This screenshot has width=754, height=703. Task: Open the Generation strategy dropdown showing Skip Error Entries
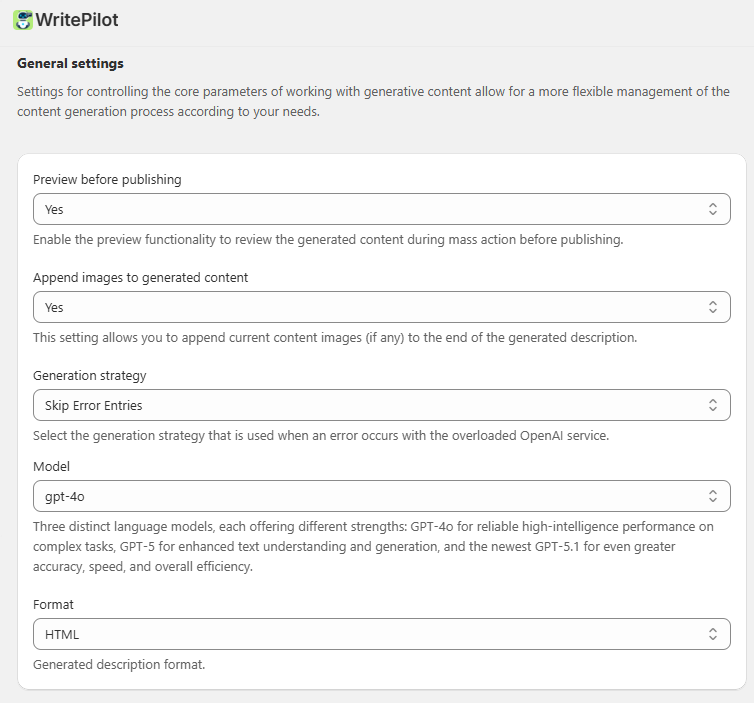point(370,405)
